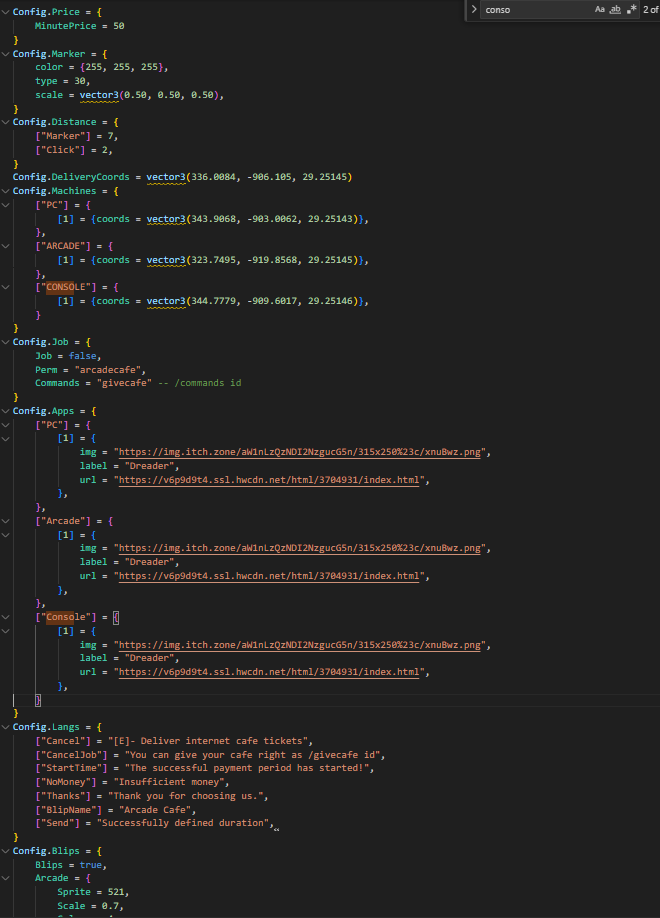Toggle Match Whole Word option
Image resolution: width=660 pixels, height=918 pixels.
pyautogui.click(x=616, y=9)
